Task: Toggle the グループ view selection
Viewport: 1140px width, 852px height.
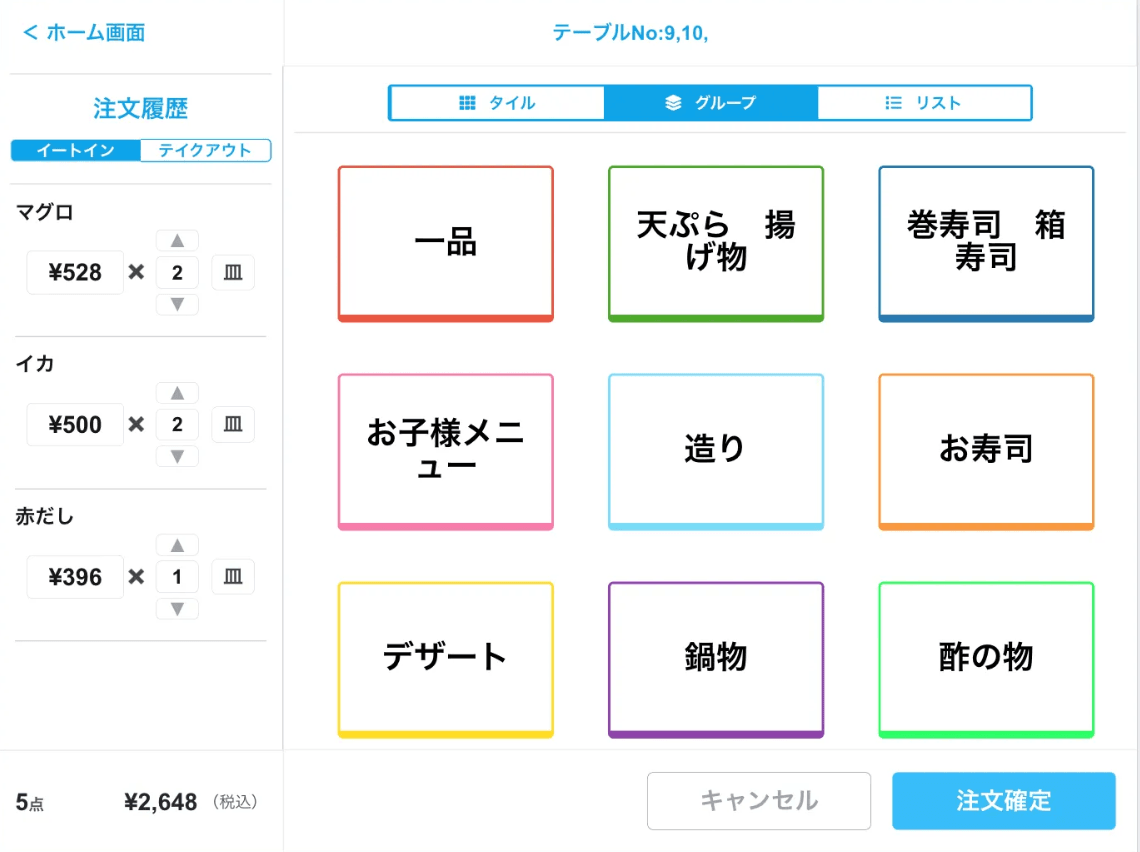Action: pyautogui.click(x=712, y=102)
